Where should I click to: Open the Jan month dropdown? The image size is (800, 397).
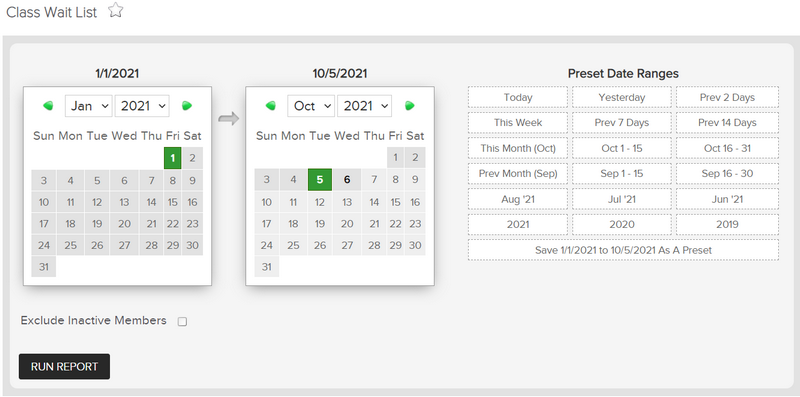click(88, 106)
